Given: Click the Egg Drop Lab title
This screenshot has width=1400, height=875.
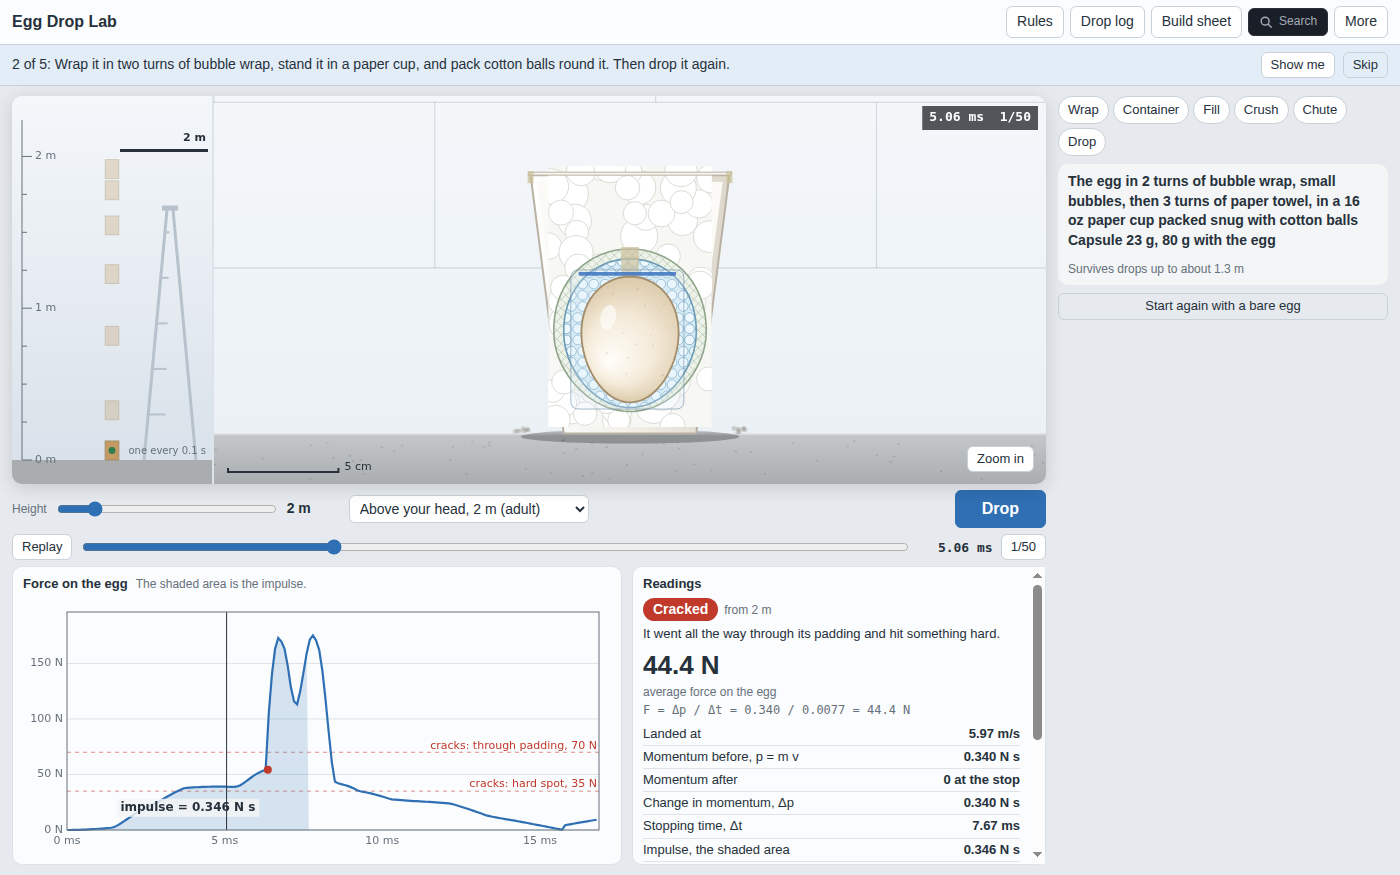Looking at the screenshot, I should 64,21.
